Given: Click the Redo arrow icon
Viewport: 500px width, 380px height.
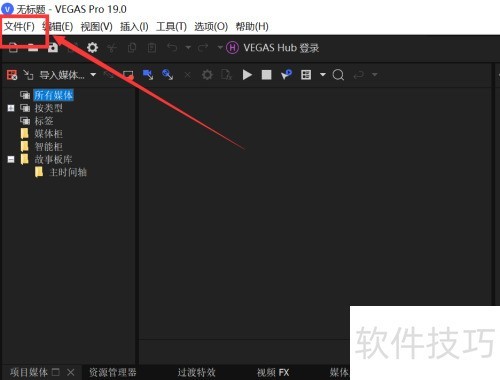Looking at the screenshot, I should point(203,48).
